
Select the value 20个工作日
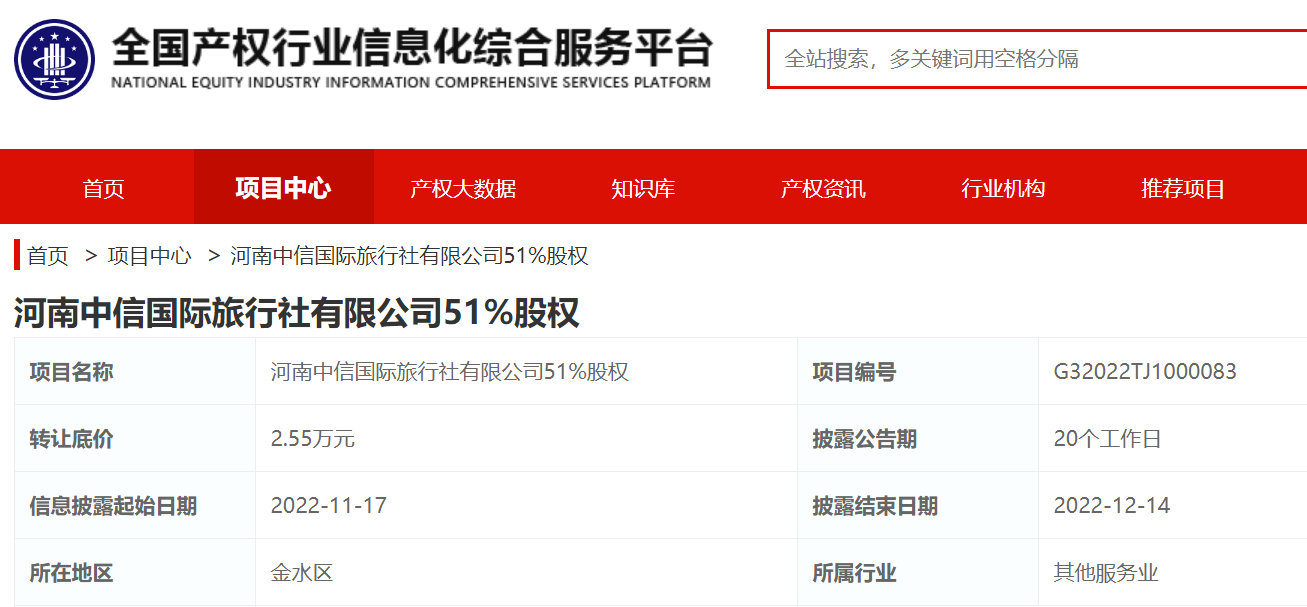pos(1108,439)
